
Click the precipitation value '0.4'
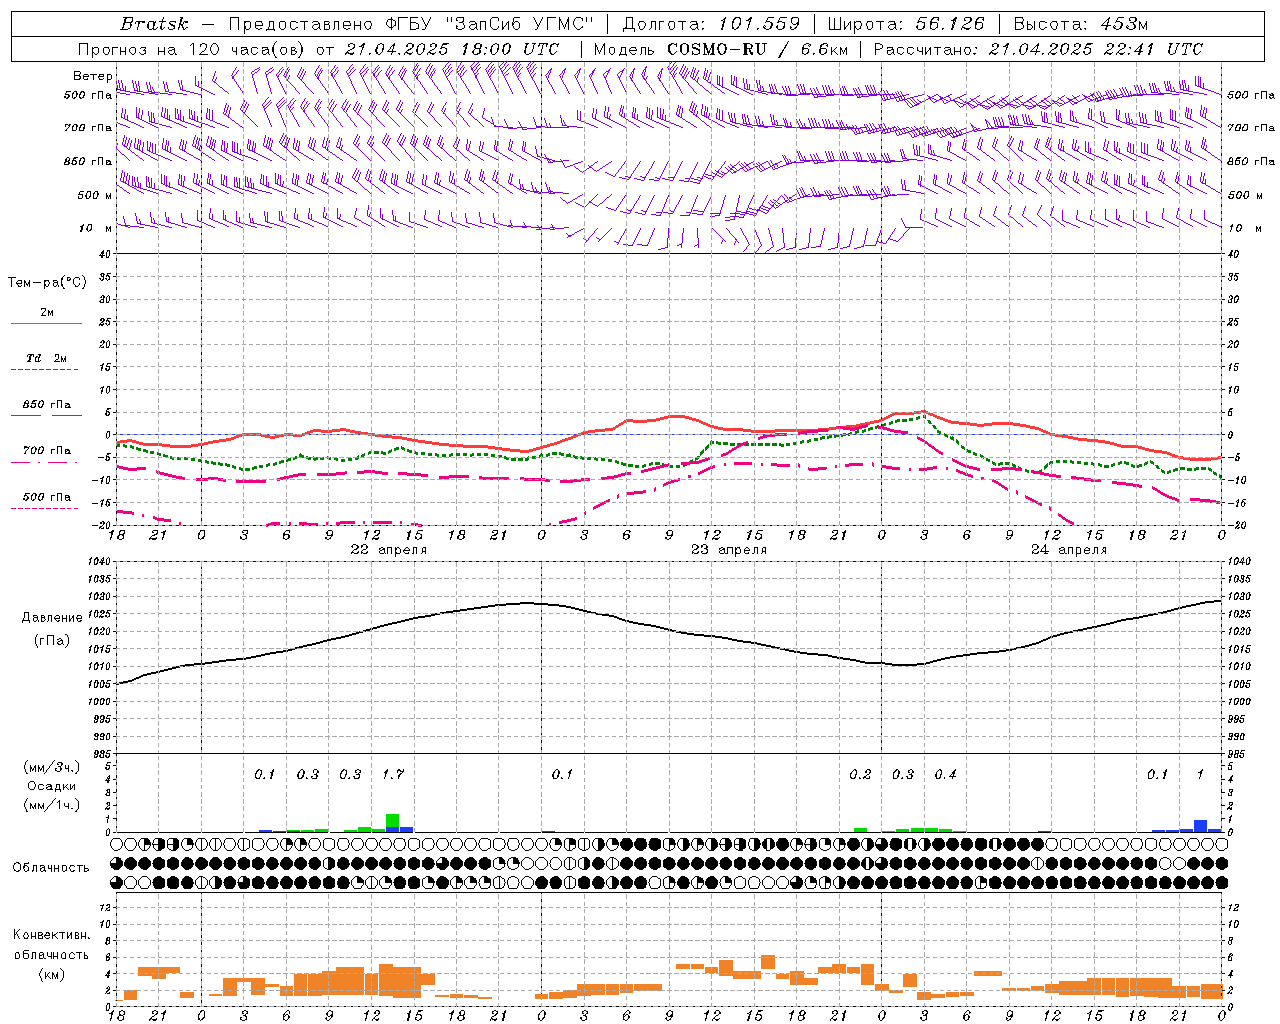click(x=945, y=774)
